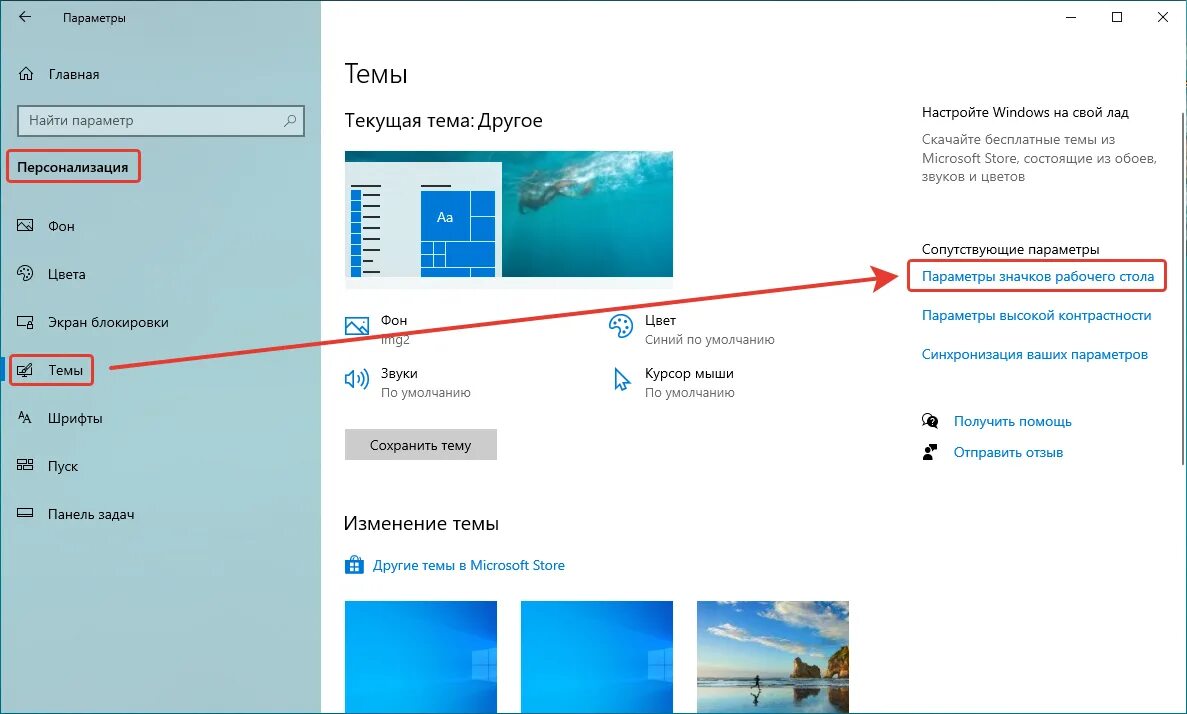This screenshot has height=714, width=1187.
Task: Open Курсор мыши По умолчанию setting
Action: (x=674, y=382)
